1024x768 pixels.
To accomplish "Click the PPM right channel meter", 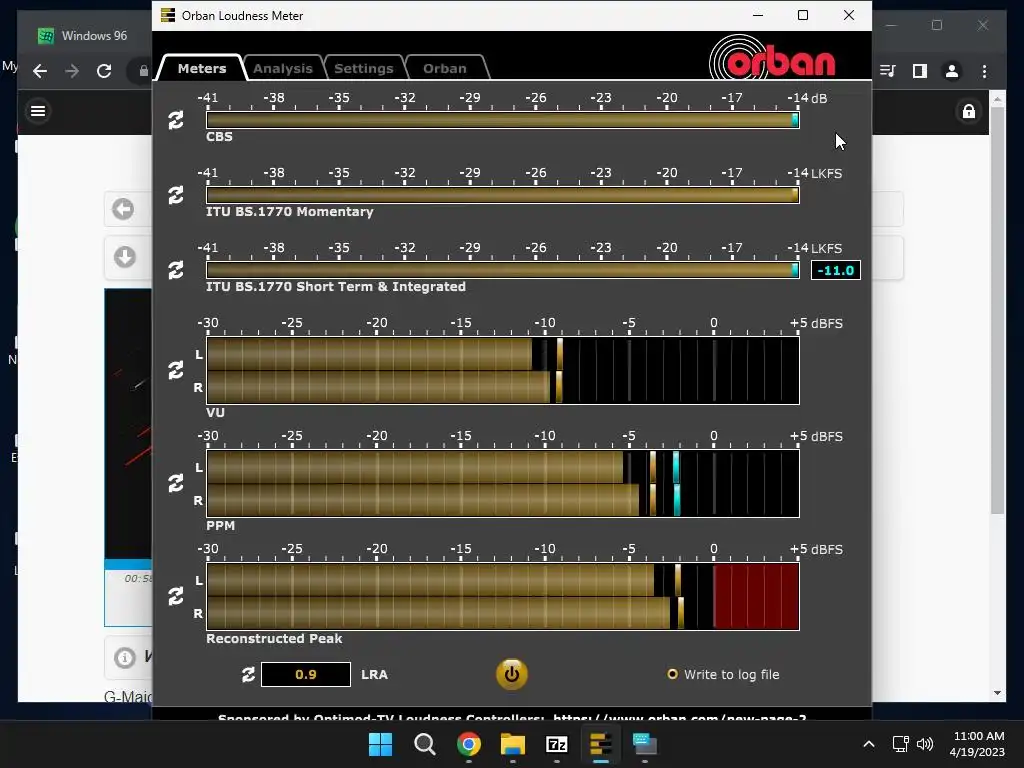I will coord(503,500).
